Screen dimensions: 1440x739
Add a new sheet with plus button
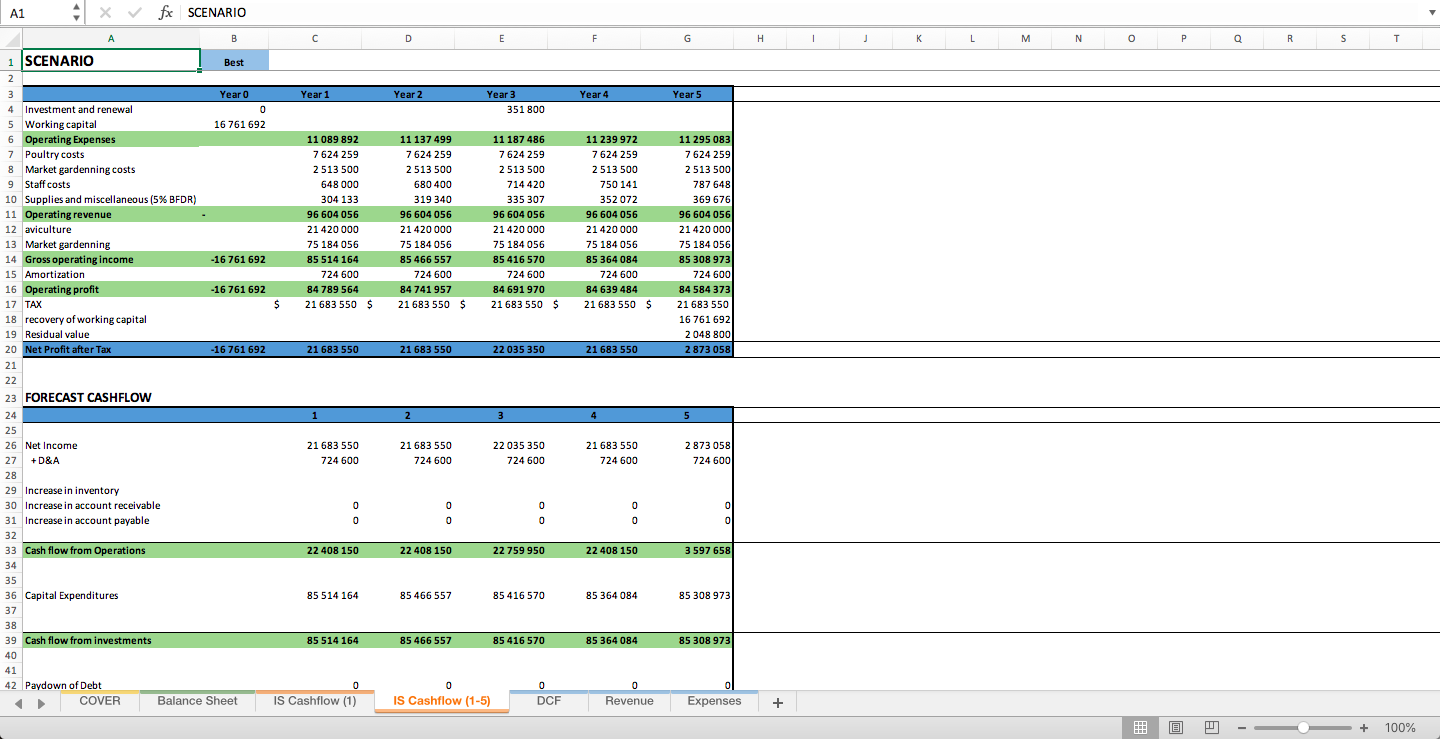[777, 702]
